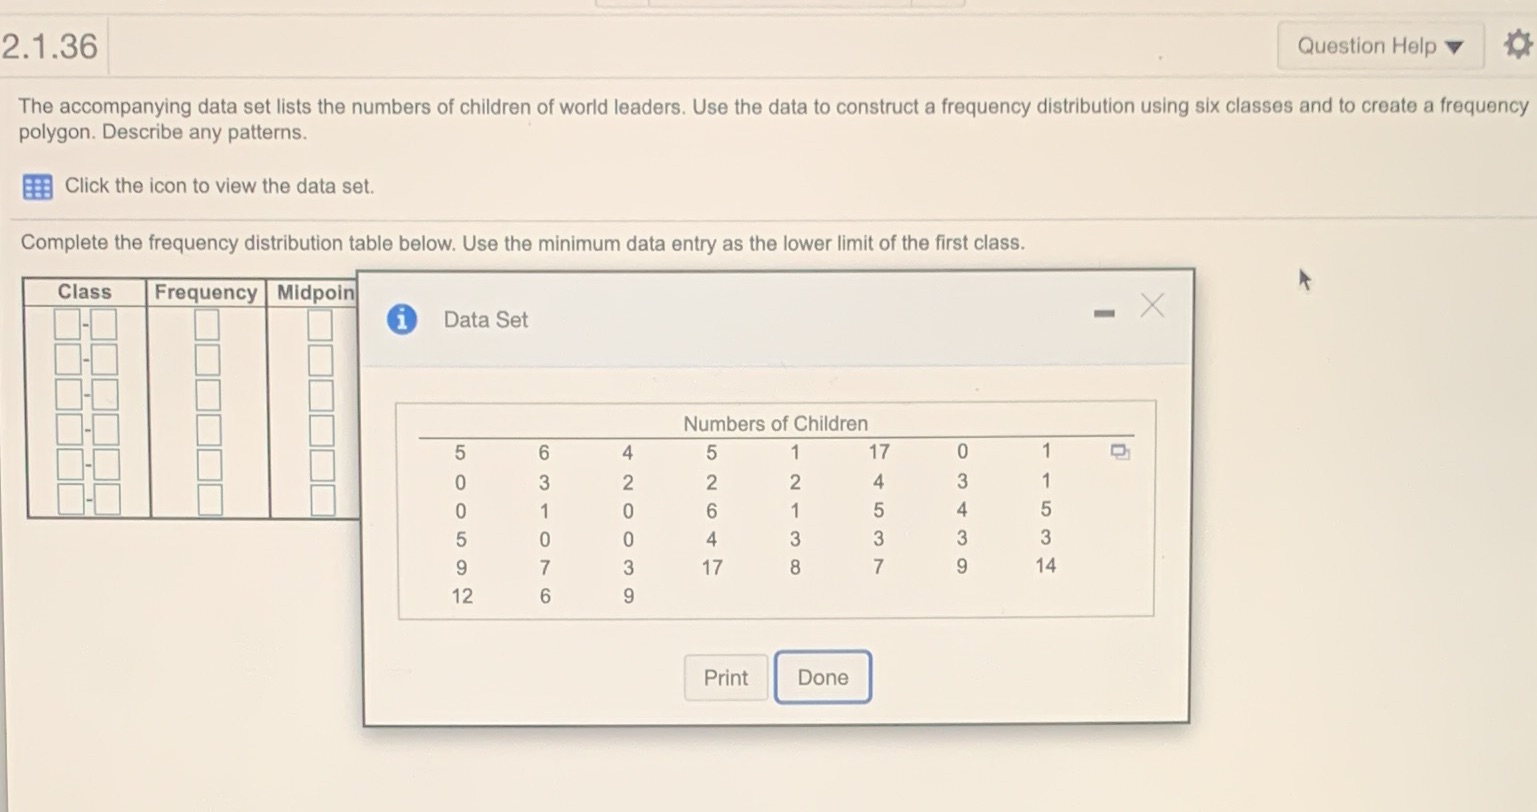1537x812 pixels.
Task: Close the Data Set dialog
Action: [x=1152, y=307]
